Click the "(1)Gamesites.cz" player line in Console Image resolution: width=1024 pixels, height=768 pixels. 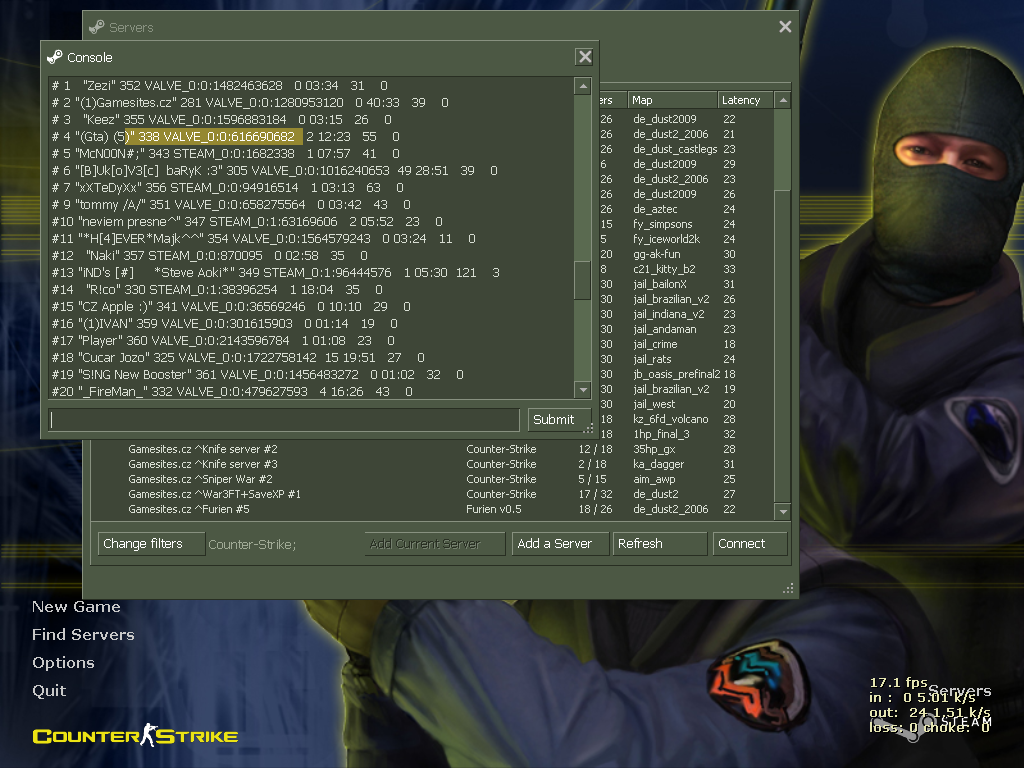click(x=250, y=103)
